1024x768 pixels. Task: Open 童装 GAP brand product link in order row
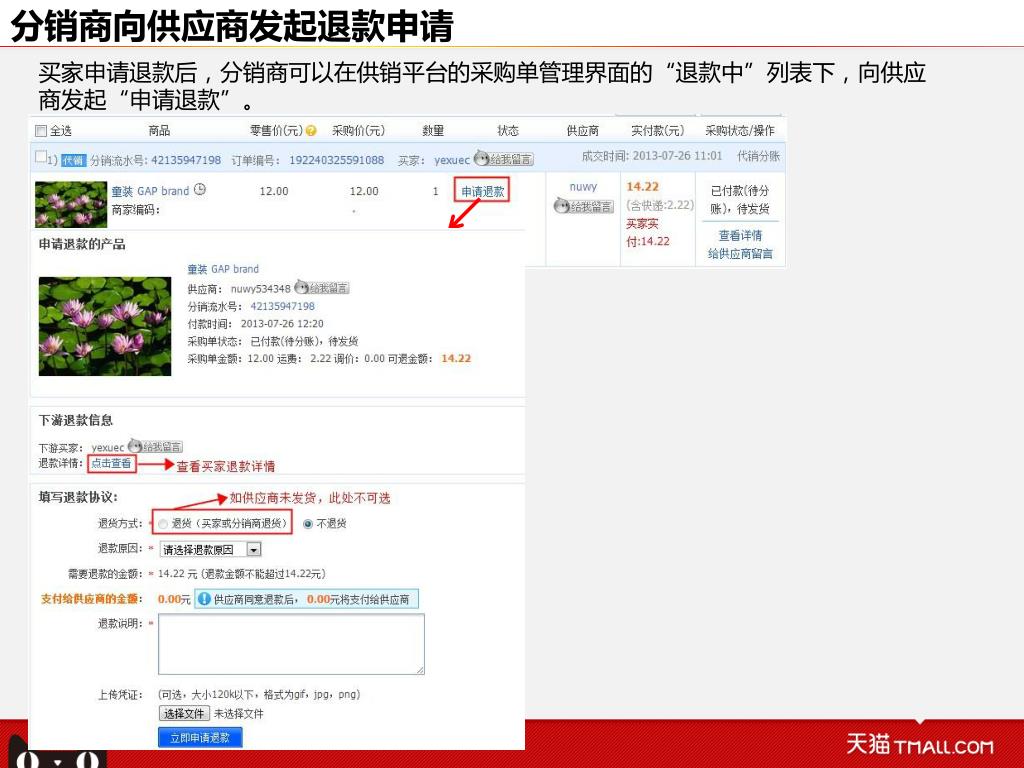point(150,191)
